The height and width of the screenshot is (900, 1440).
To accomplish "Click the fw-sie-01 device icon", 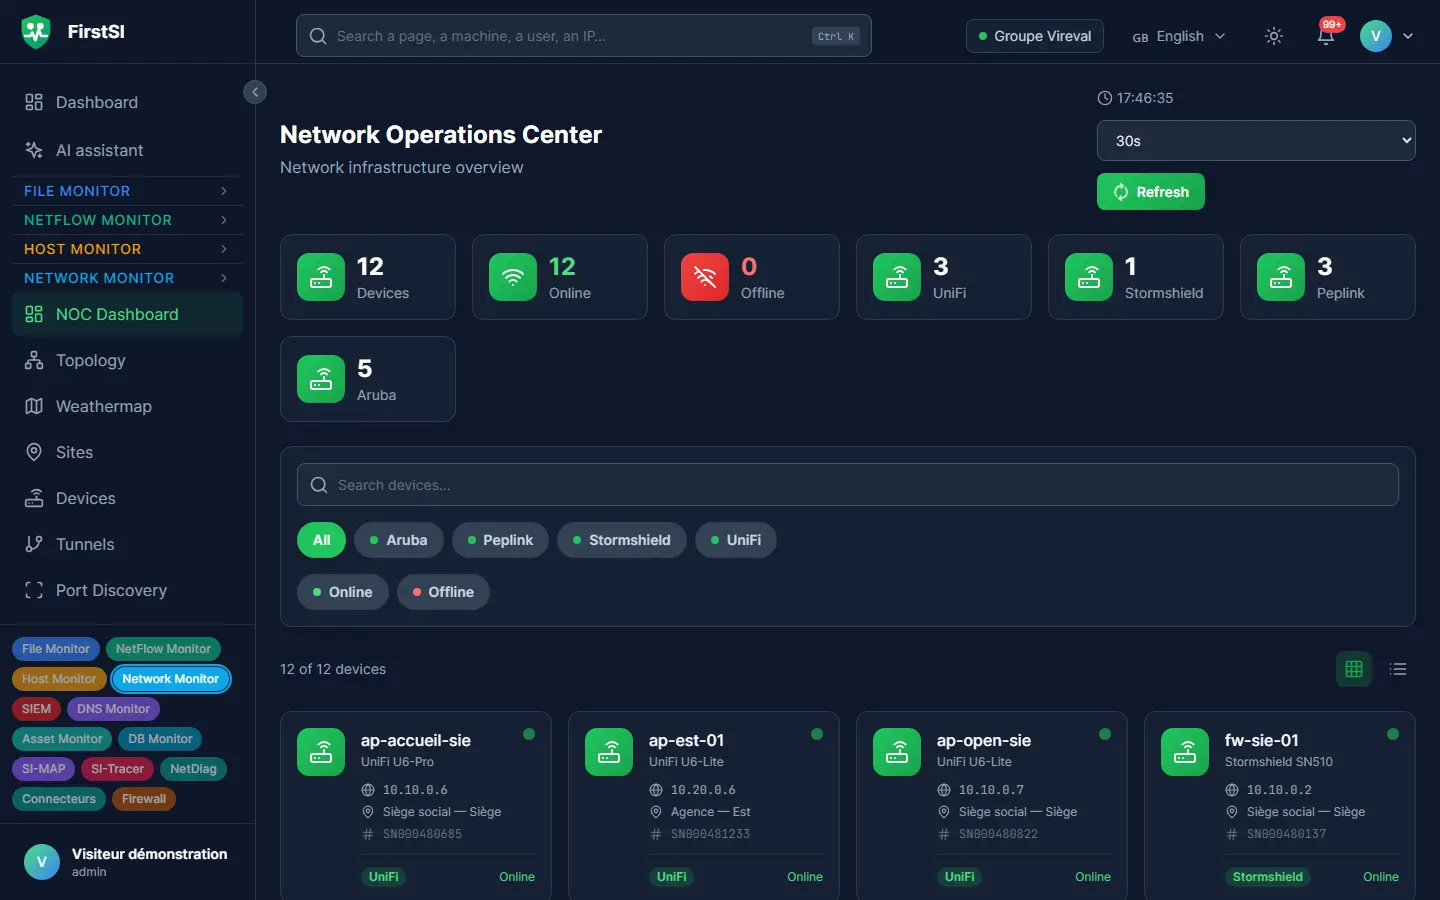I will click(x=1185, y=752).
